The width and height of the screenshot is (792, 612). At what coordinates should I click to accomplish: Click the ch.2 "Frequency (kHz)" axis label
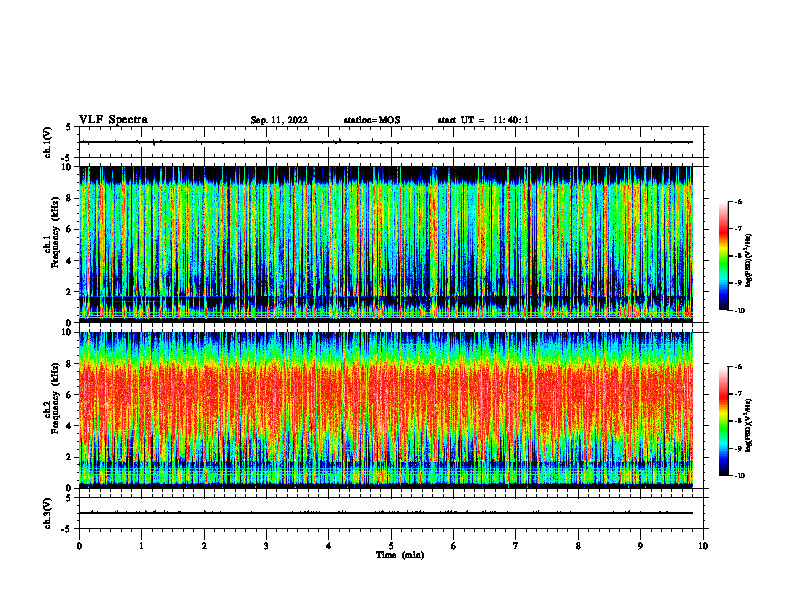tap(55, 398)
